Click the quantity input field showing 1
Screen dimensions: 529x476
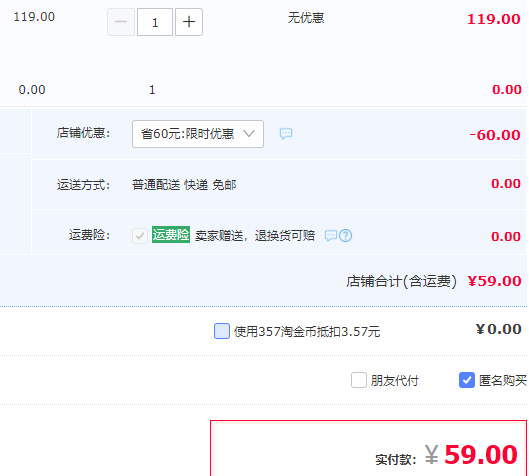coord(155,22)
